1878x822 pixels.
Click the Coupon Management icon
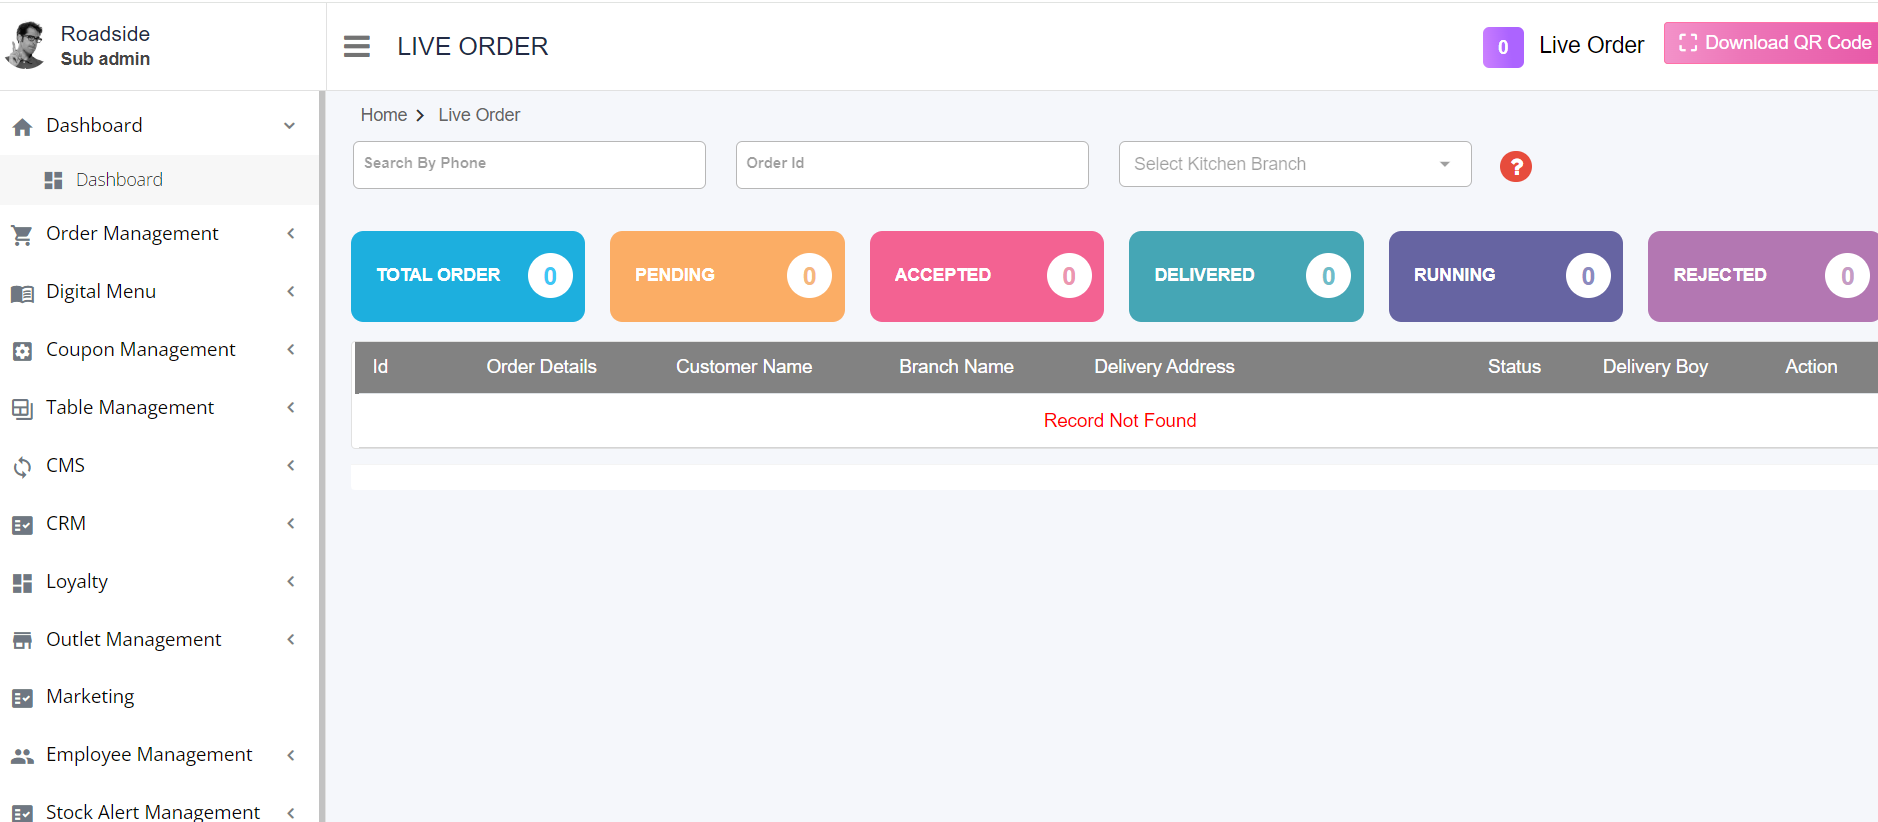22,351
